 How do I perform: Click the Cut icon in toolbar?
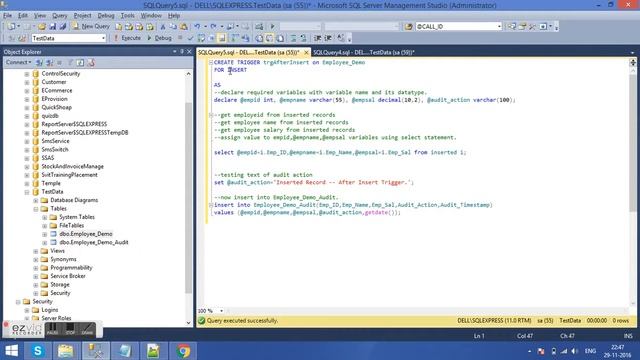[162, 27]
